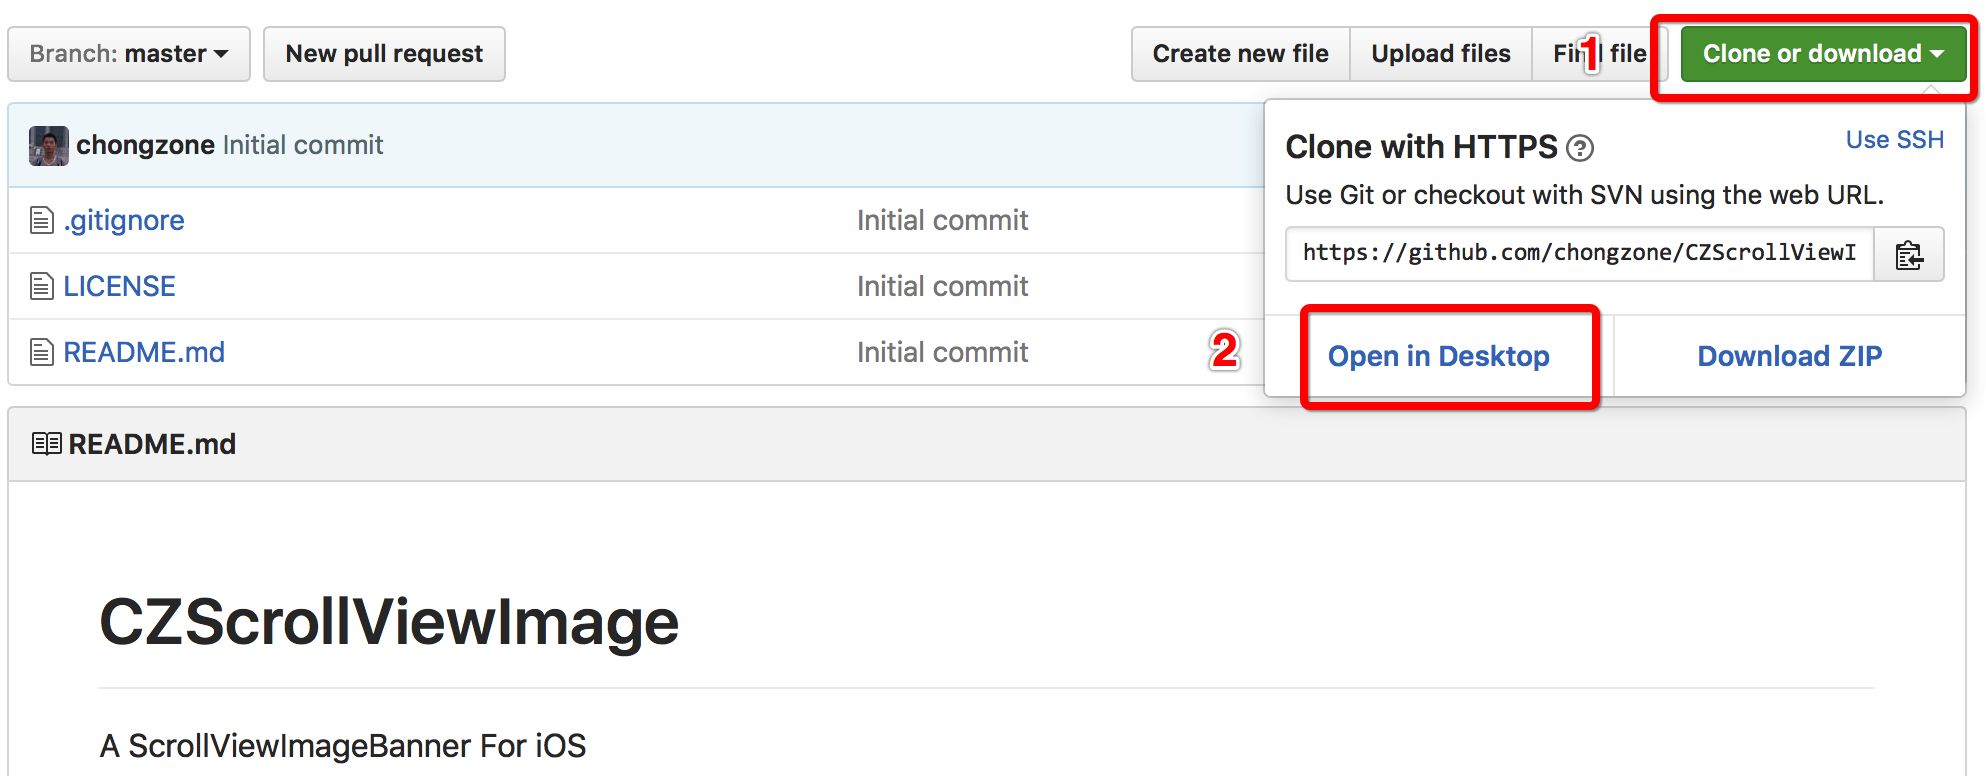
Task: Click the Create new file button
Action: coord(1240,54)
